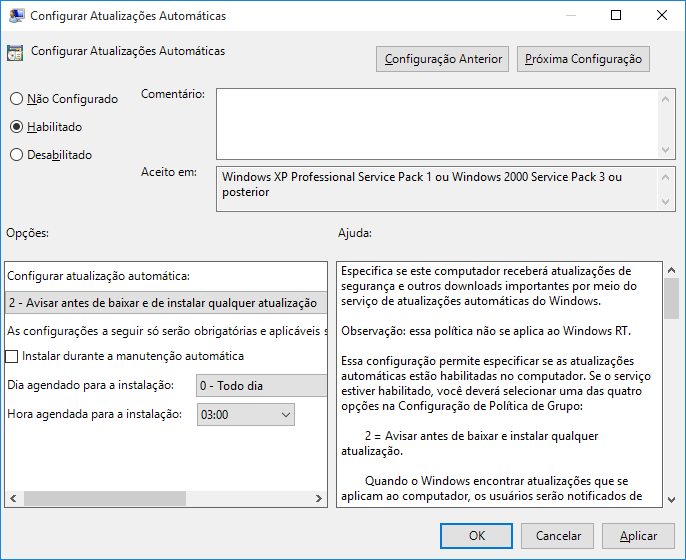
Task: Click inside the Comentário text field
Action: 438,124
